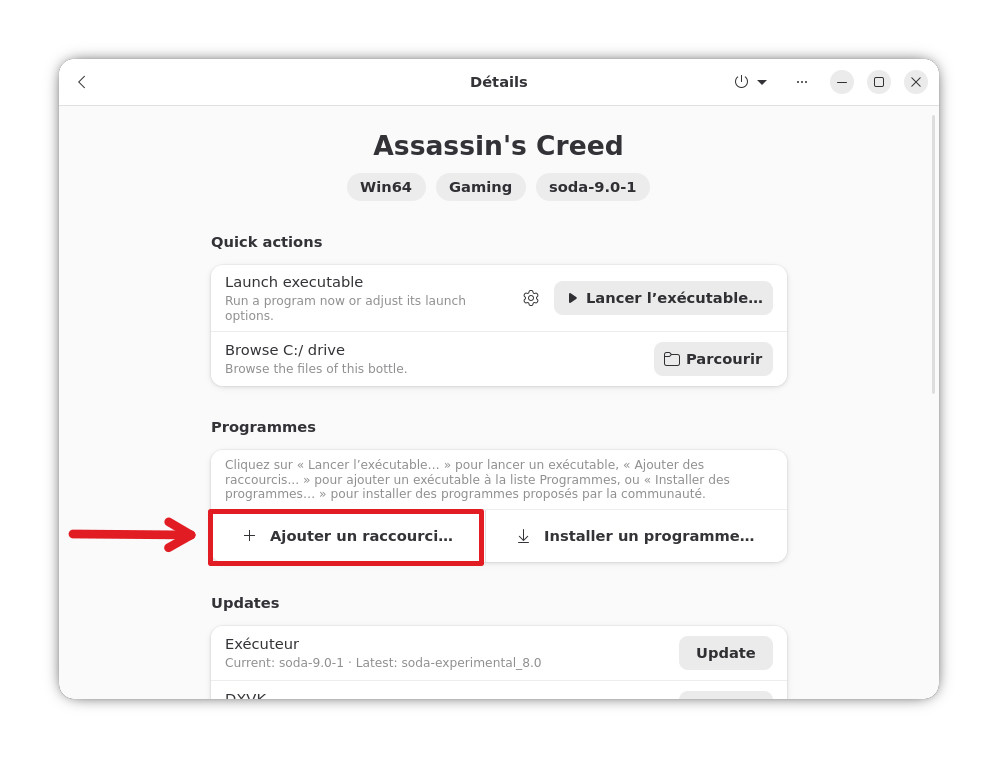Select the "Browse C:/ drive" row label

coord(285,350)
